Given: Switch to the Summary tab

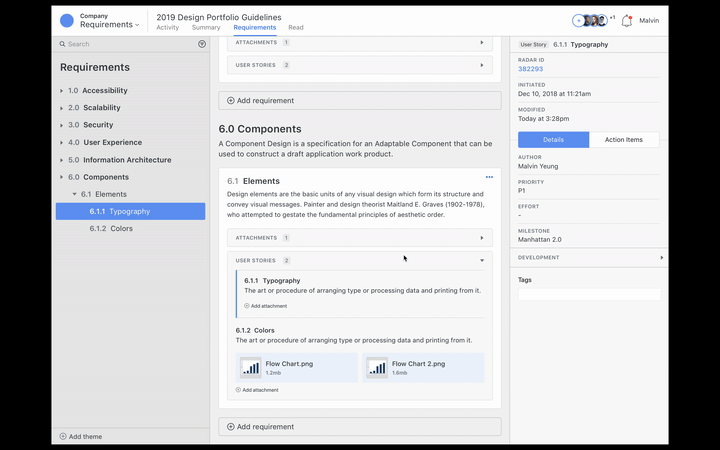Looking at the screenshot, I should click(206, 28).
